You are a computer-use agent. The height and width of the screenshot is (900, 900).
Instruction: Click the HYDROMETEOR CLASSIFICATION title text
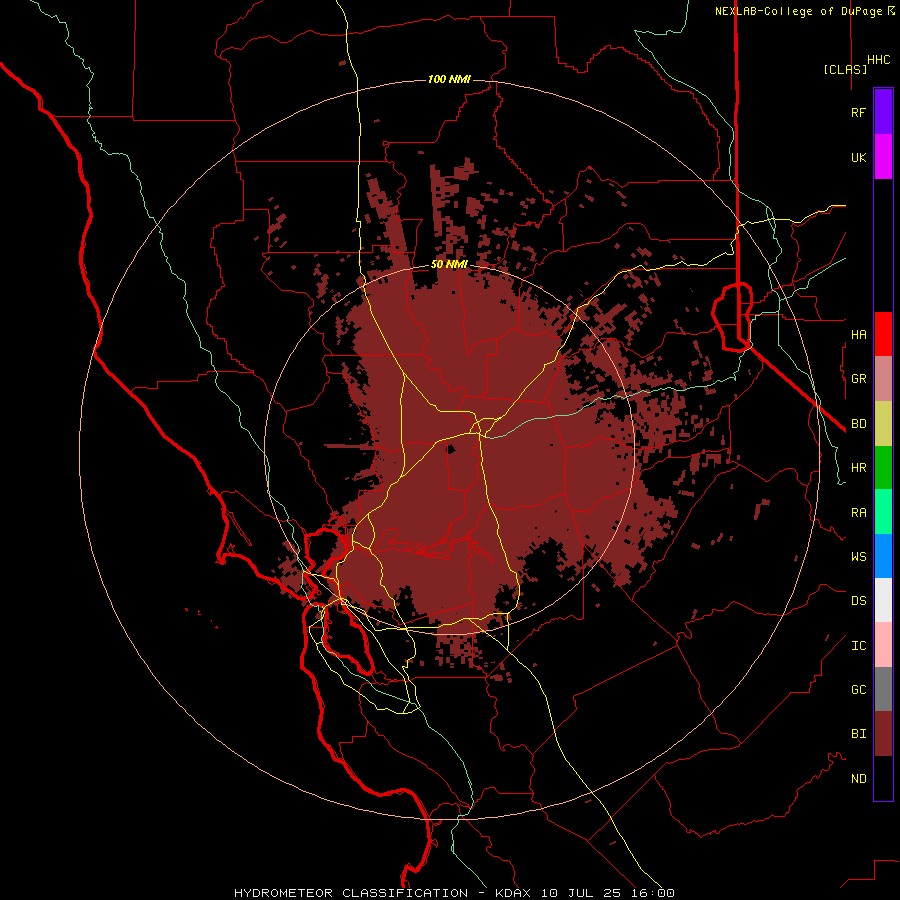[351, 893]
